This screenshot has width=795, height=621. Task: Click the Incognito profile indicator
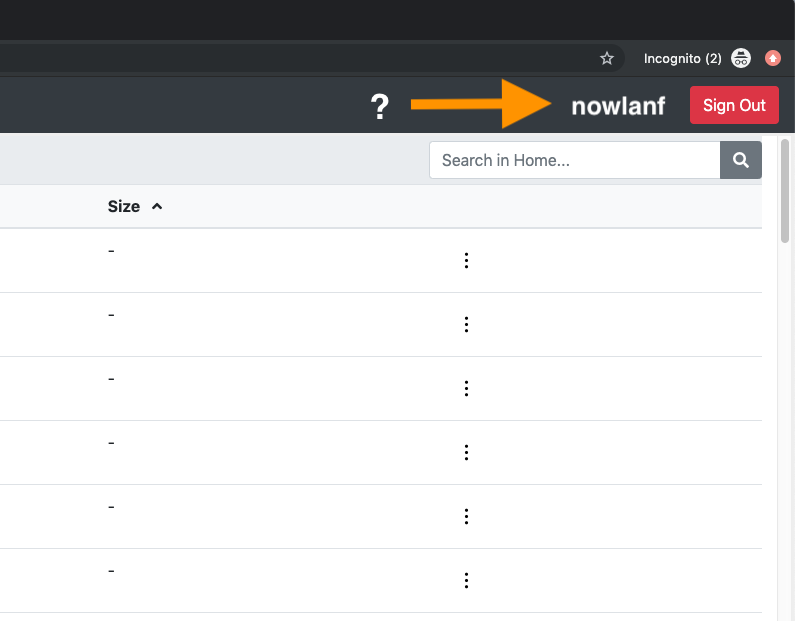(x=697, y=58)
